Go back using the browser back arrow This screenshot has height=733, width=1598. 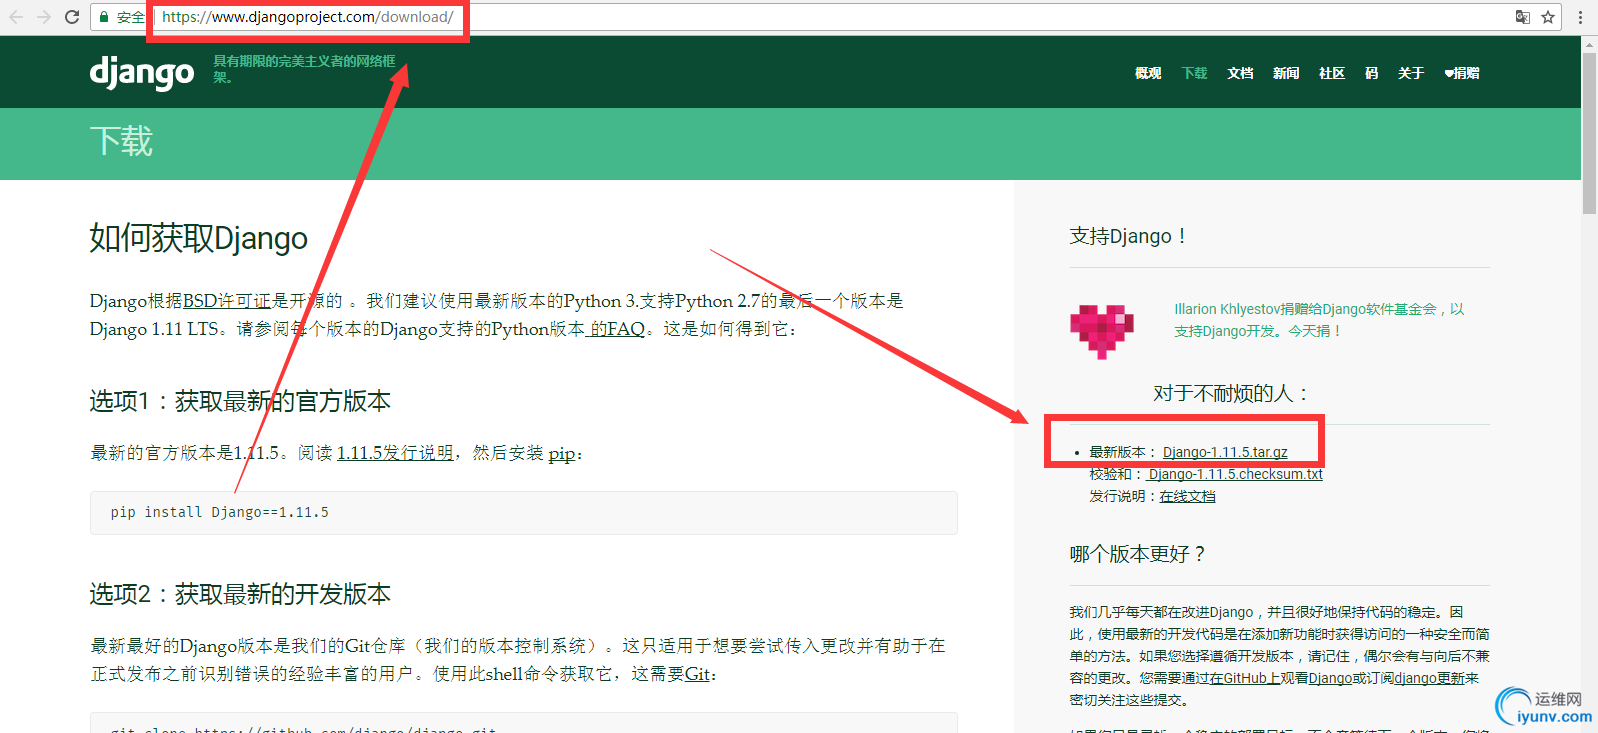(x=16, y=17)
